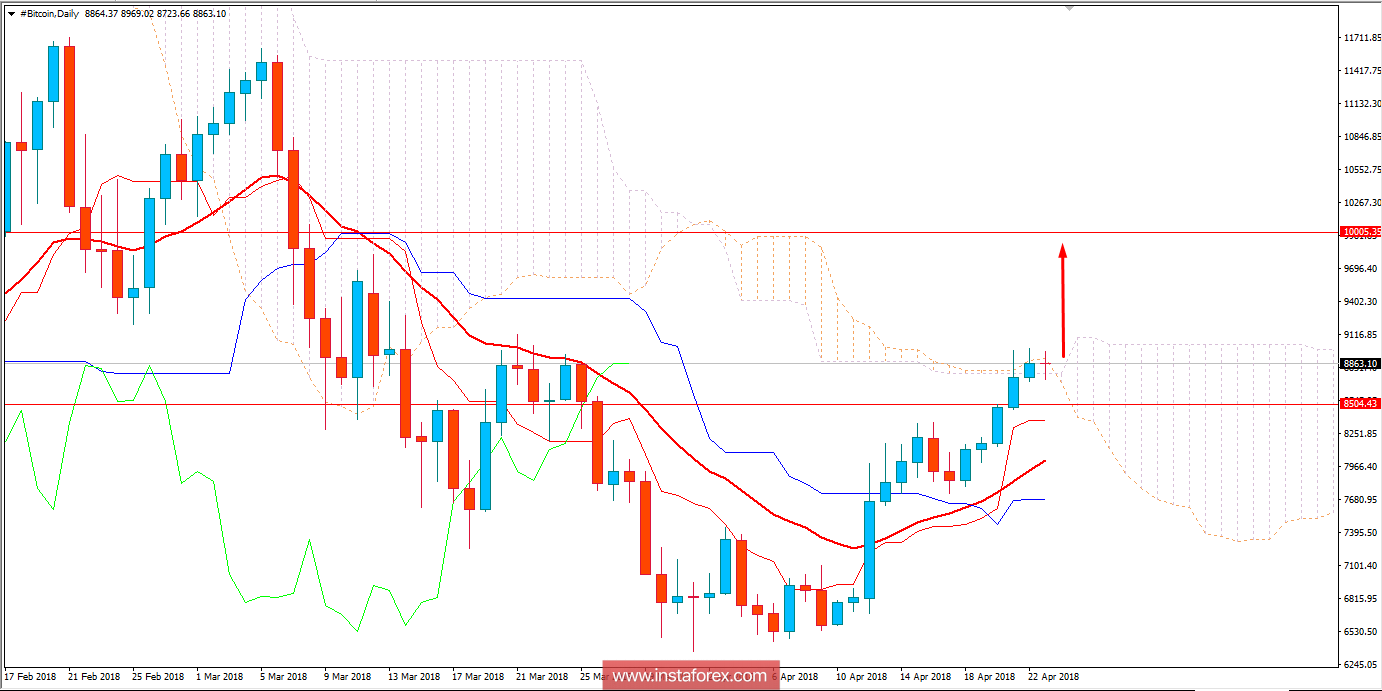This screenshot has height=691, width=1382.
Task: Click date axis label 13 Mar 2018
Action: point(414,677)
